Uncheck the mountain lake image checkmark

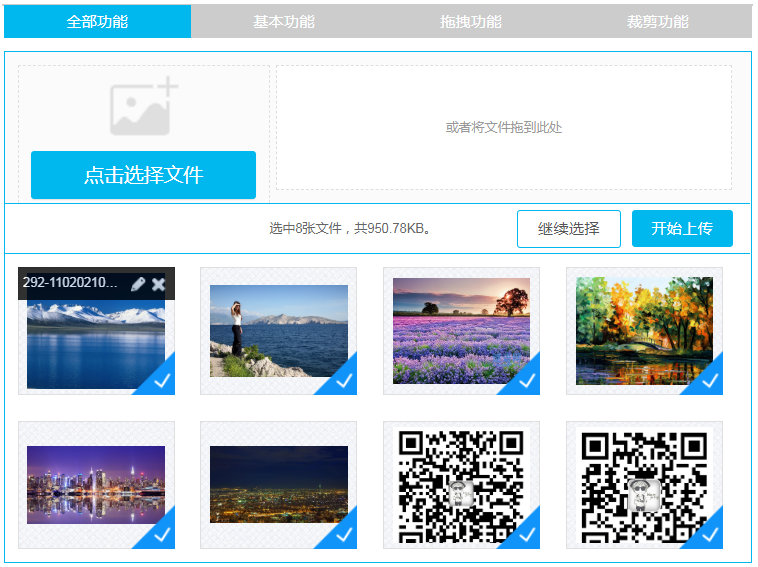click(x=161, y=381)
